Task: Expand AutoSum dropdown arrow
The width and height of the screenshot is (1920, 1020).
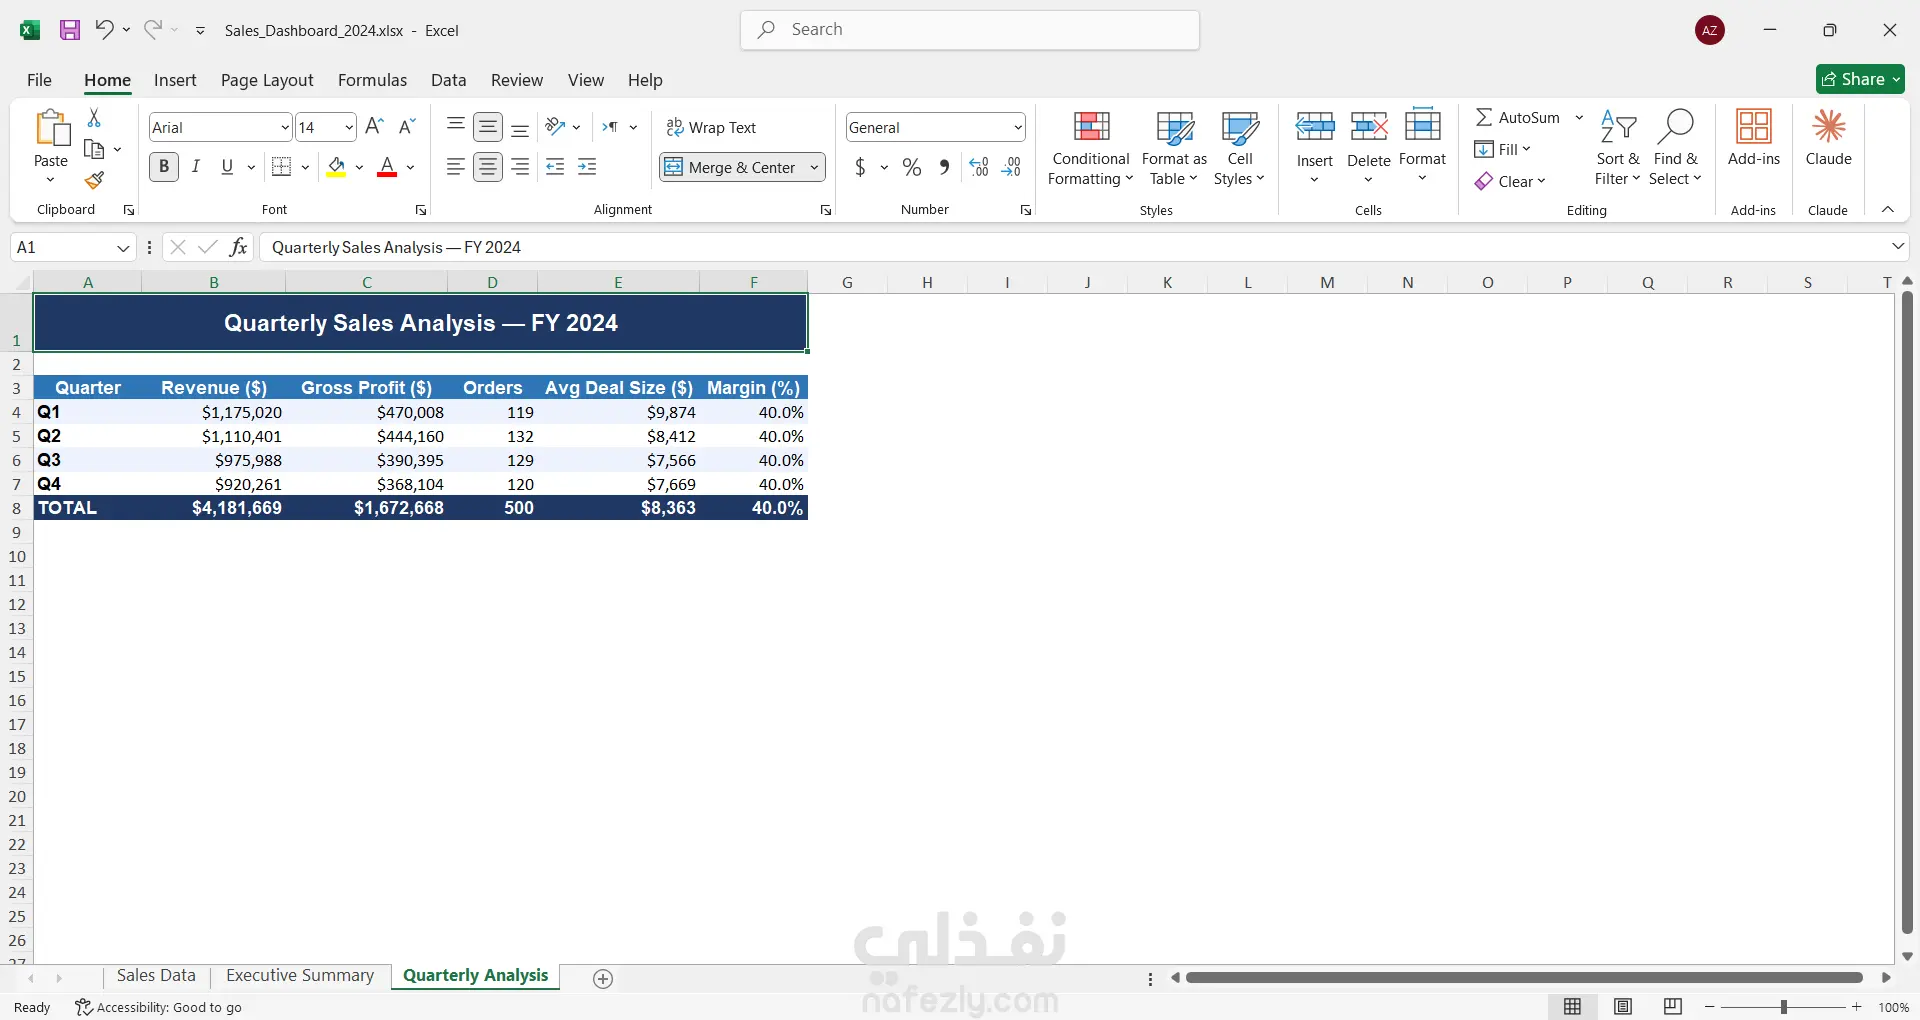Action: 1580,117
